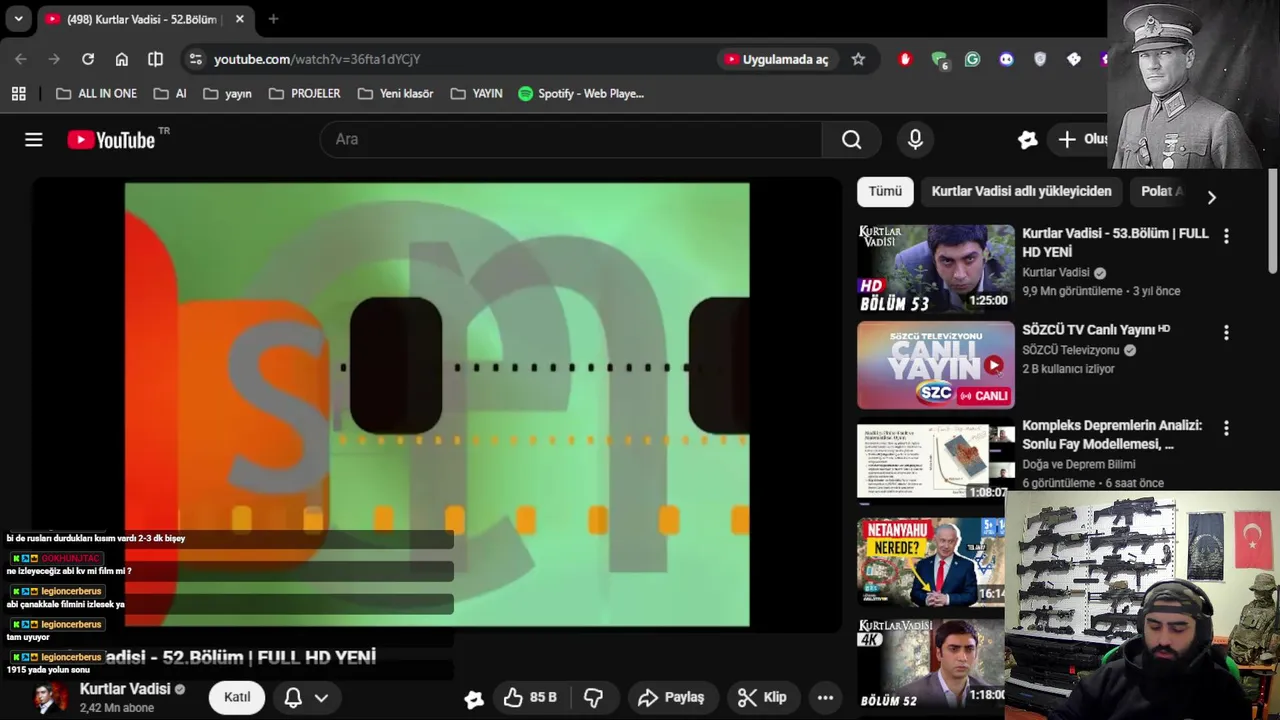The height and width of the screenshot is (720, 1280).
Task: Open the purple mask-face extension icon
Action: [x=1006, y=59]
